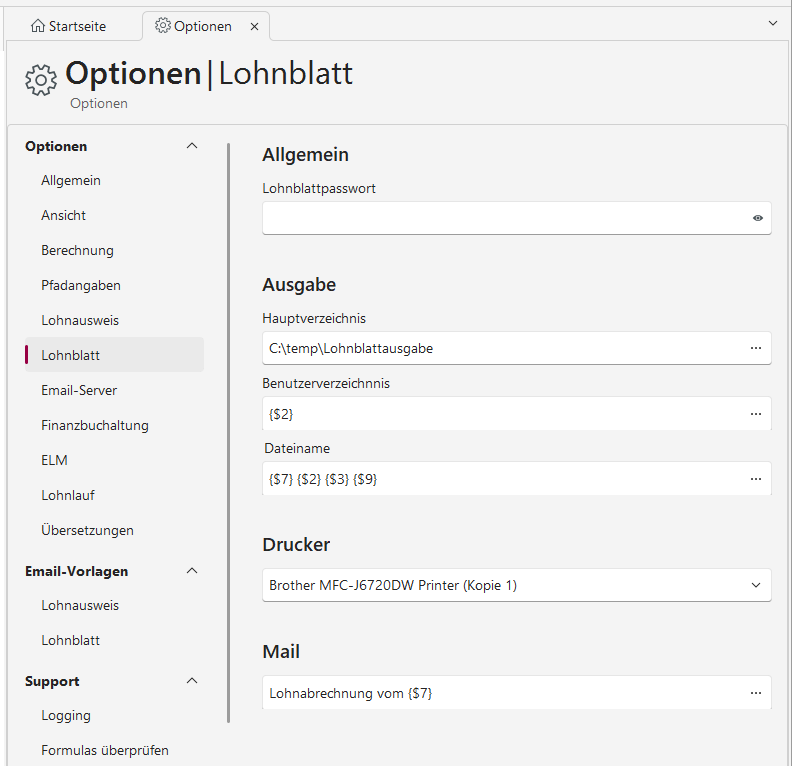Collapse the Support section
Viewport: 792px width, 766px height.
pos(192,681)
